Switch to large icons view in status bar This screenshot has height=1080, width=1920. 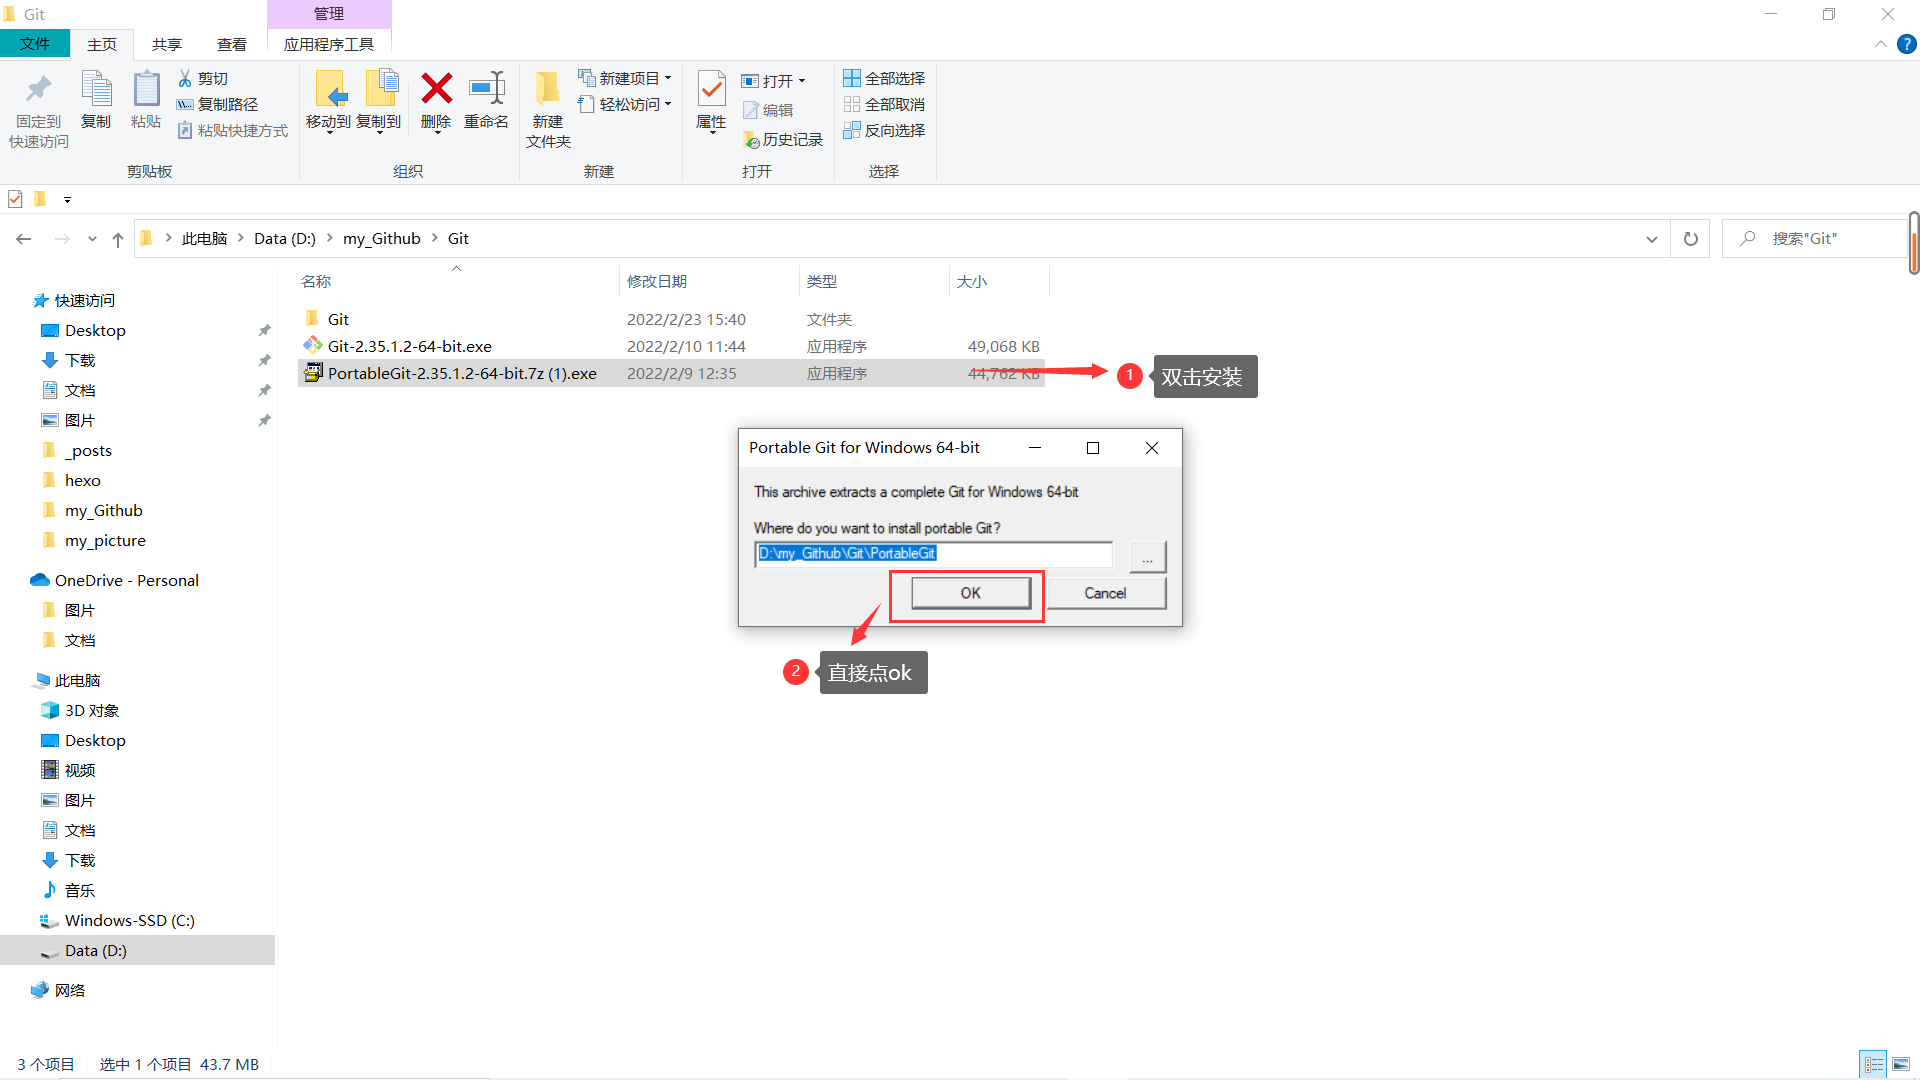coord(1901,1064)
